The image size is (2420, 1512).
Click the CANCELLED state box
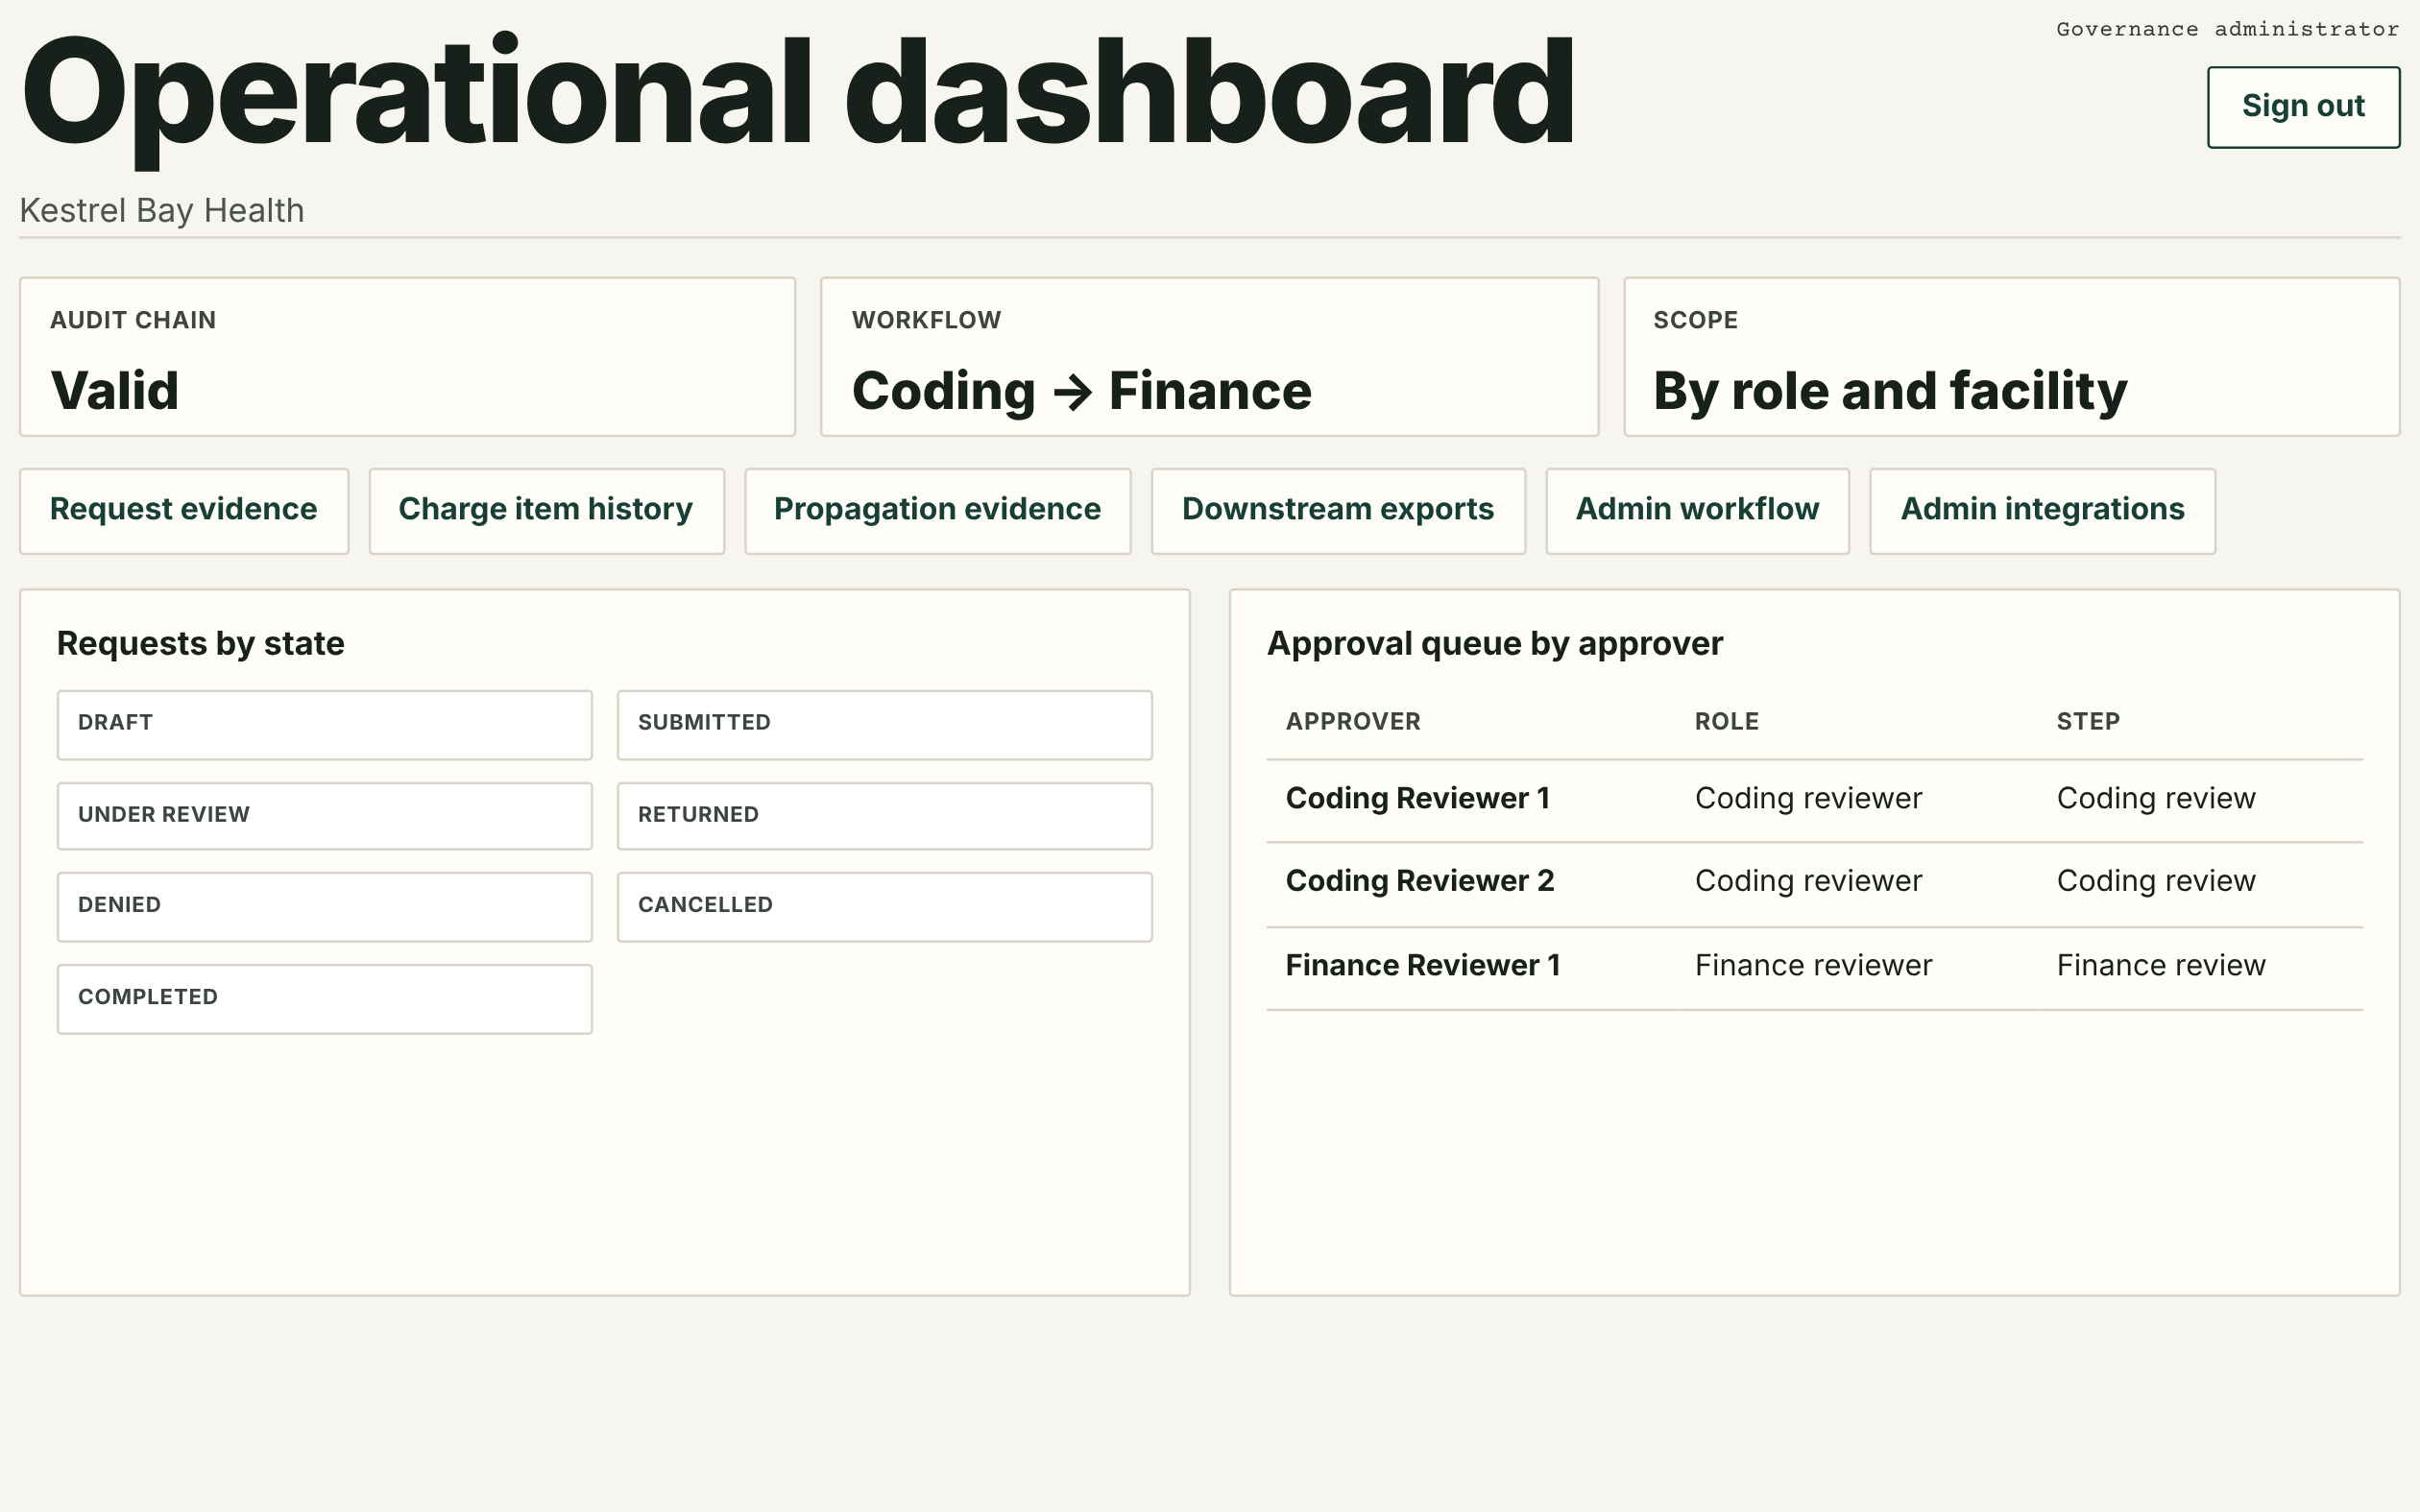[885, 906]
